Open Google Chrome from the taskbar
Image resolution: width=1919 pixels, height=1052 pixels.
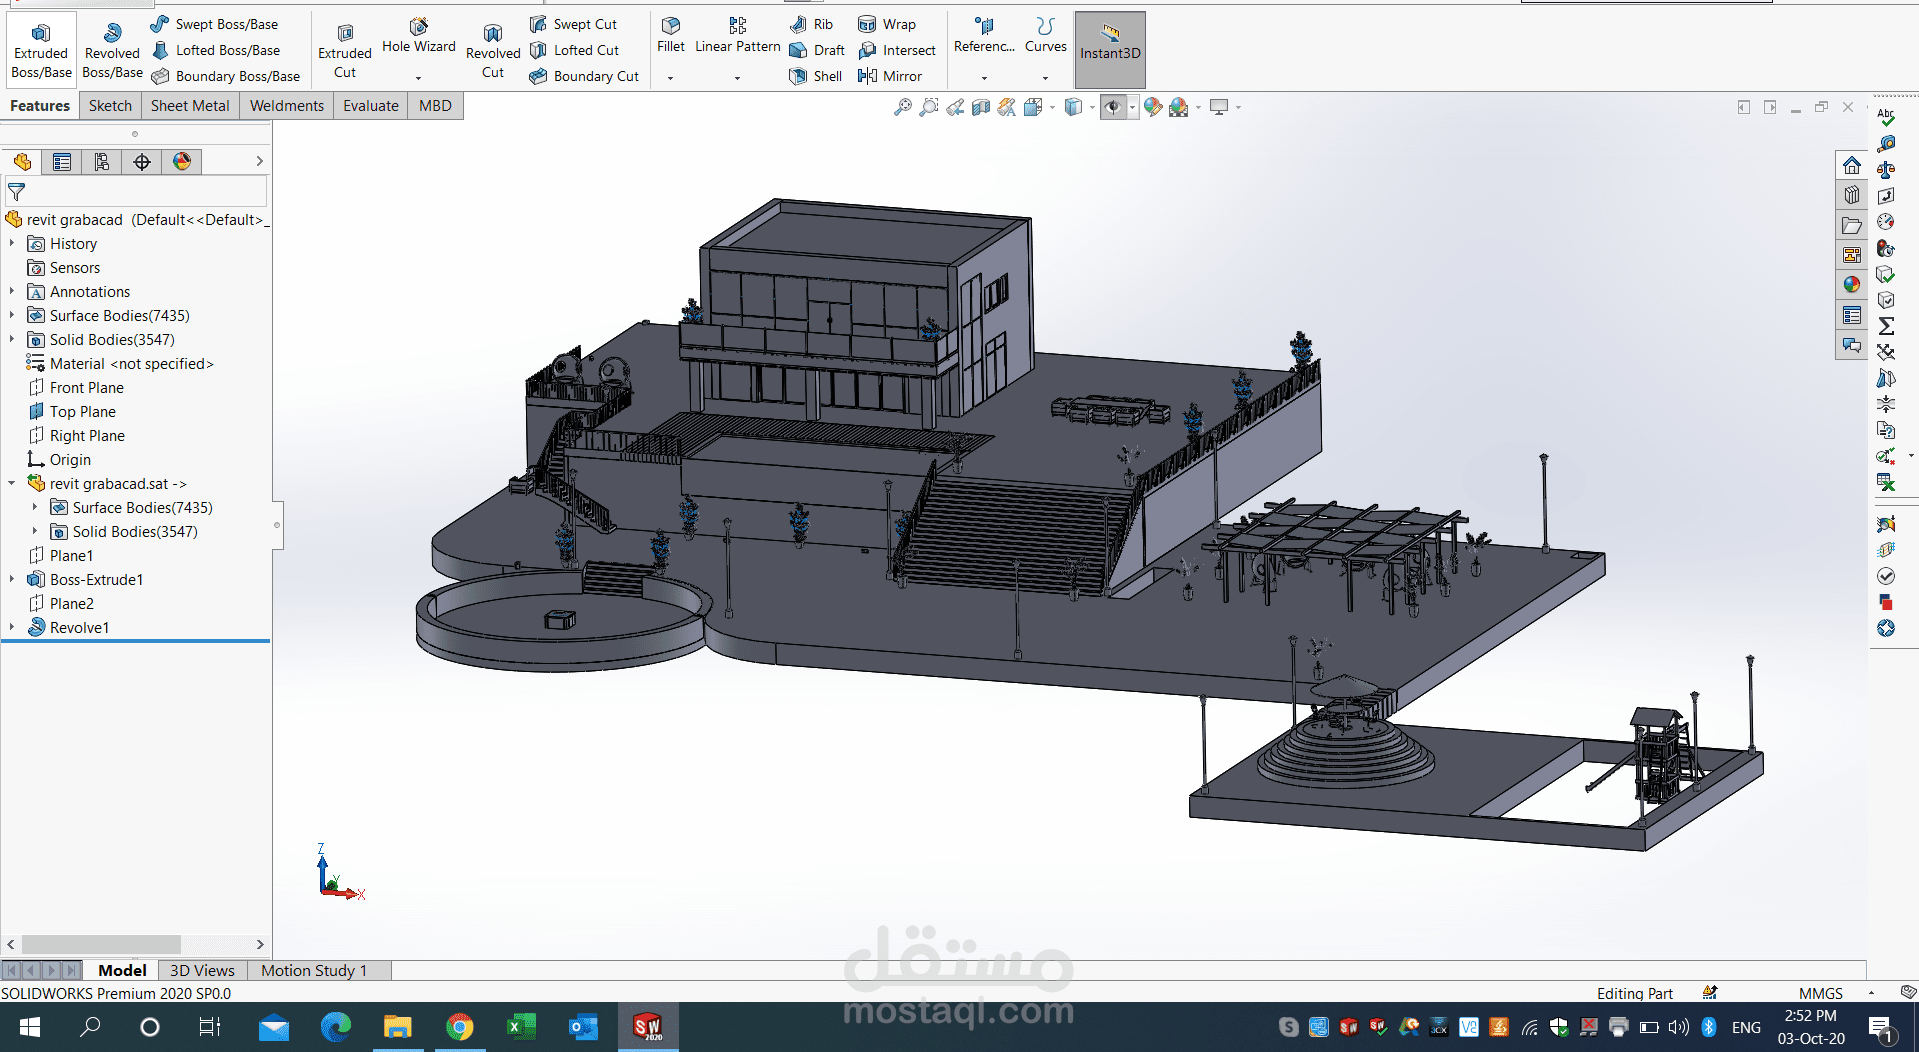click(460, 1027)
